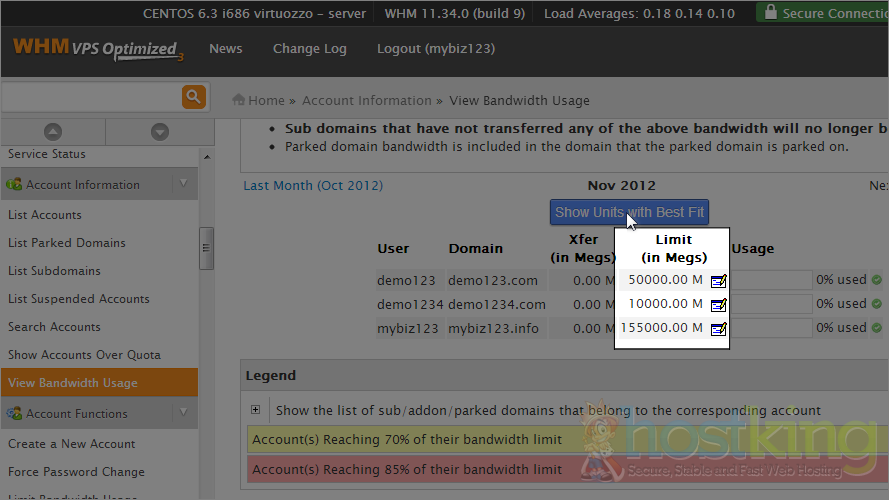
Task: Collapse the Account Functions sidebar section
Action: (183, 413)
